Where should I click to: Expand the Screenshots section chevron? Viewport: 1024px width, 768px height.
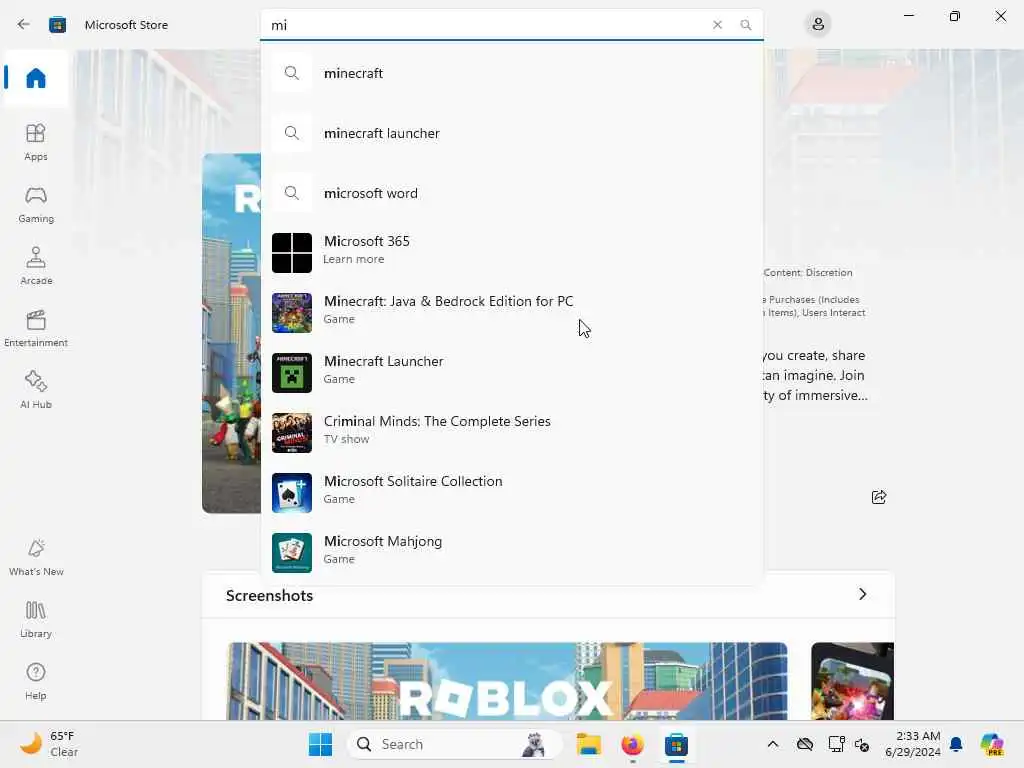tap(863, 594)
